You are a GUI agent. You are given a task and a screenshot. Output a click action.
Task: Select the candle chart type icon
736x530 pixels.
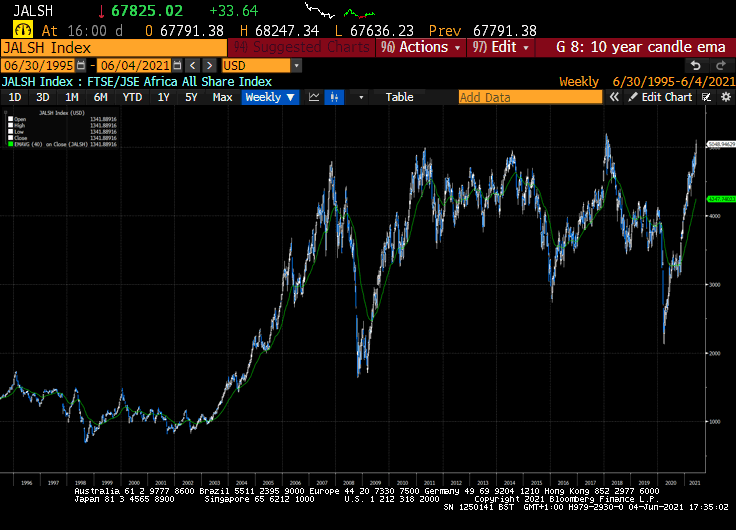[x=334, y=97]
